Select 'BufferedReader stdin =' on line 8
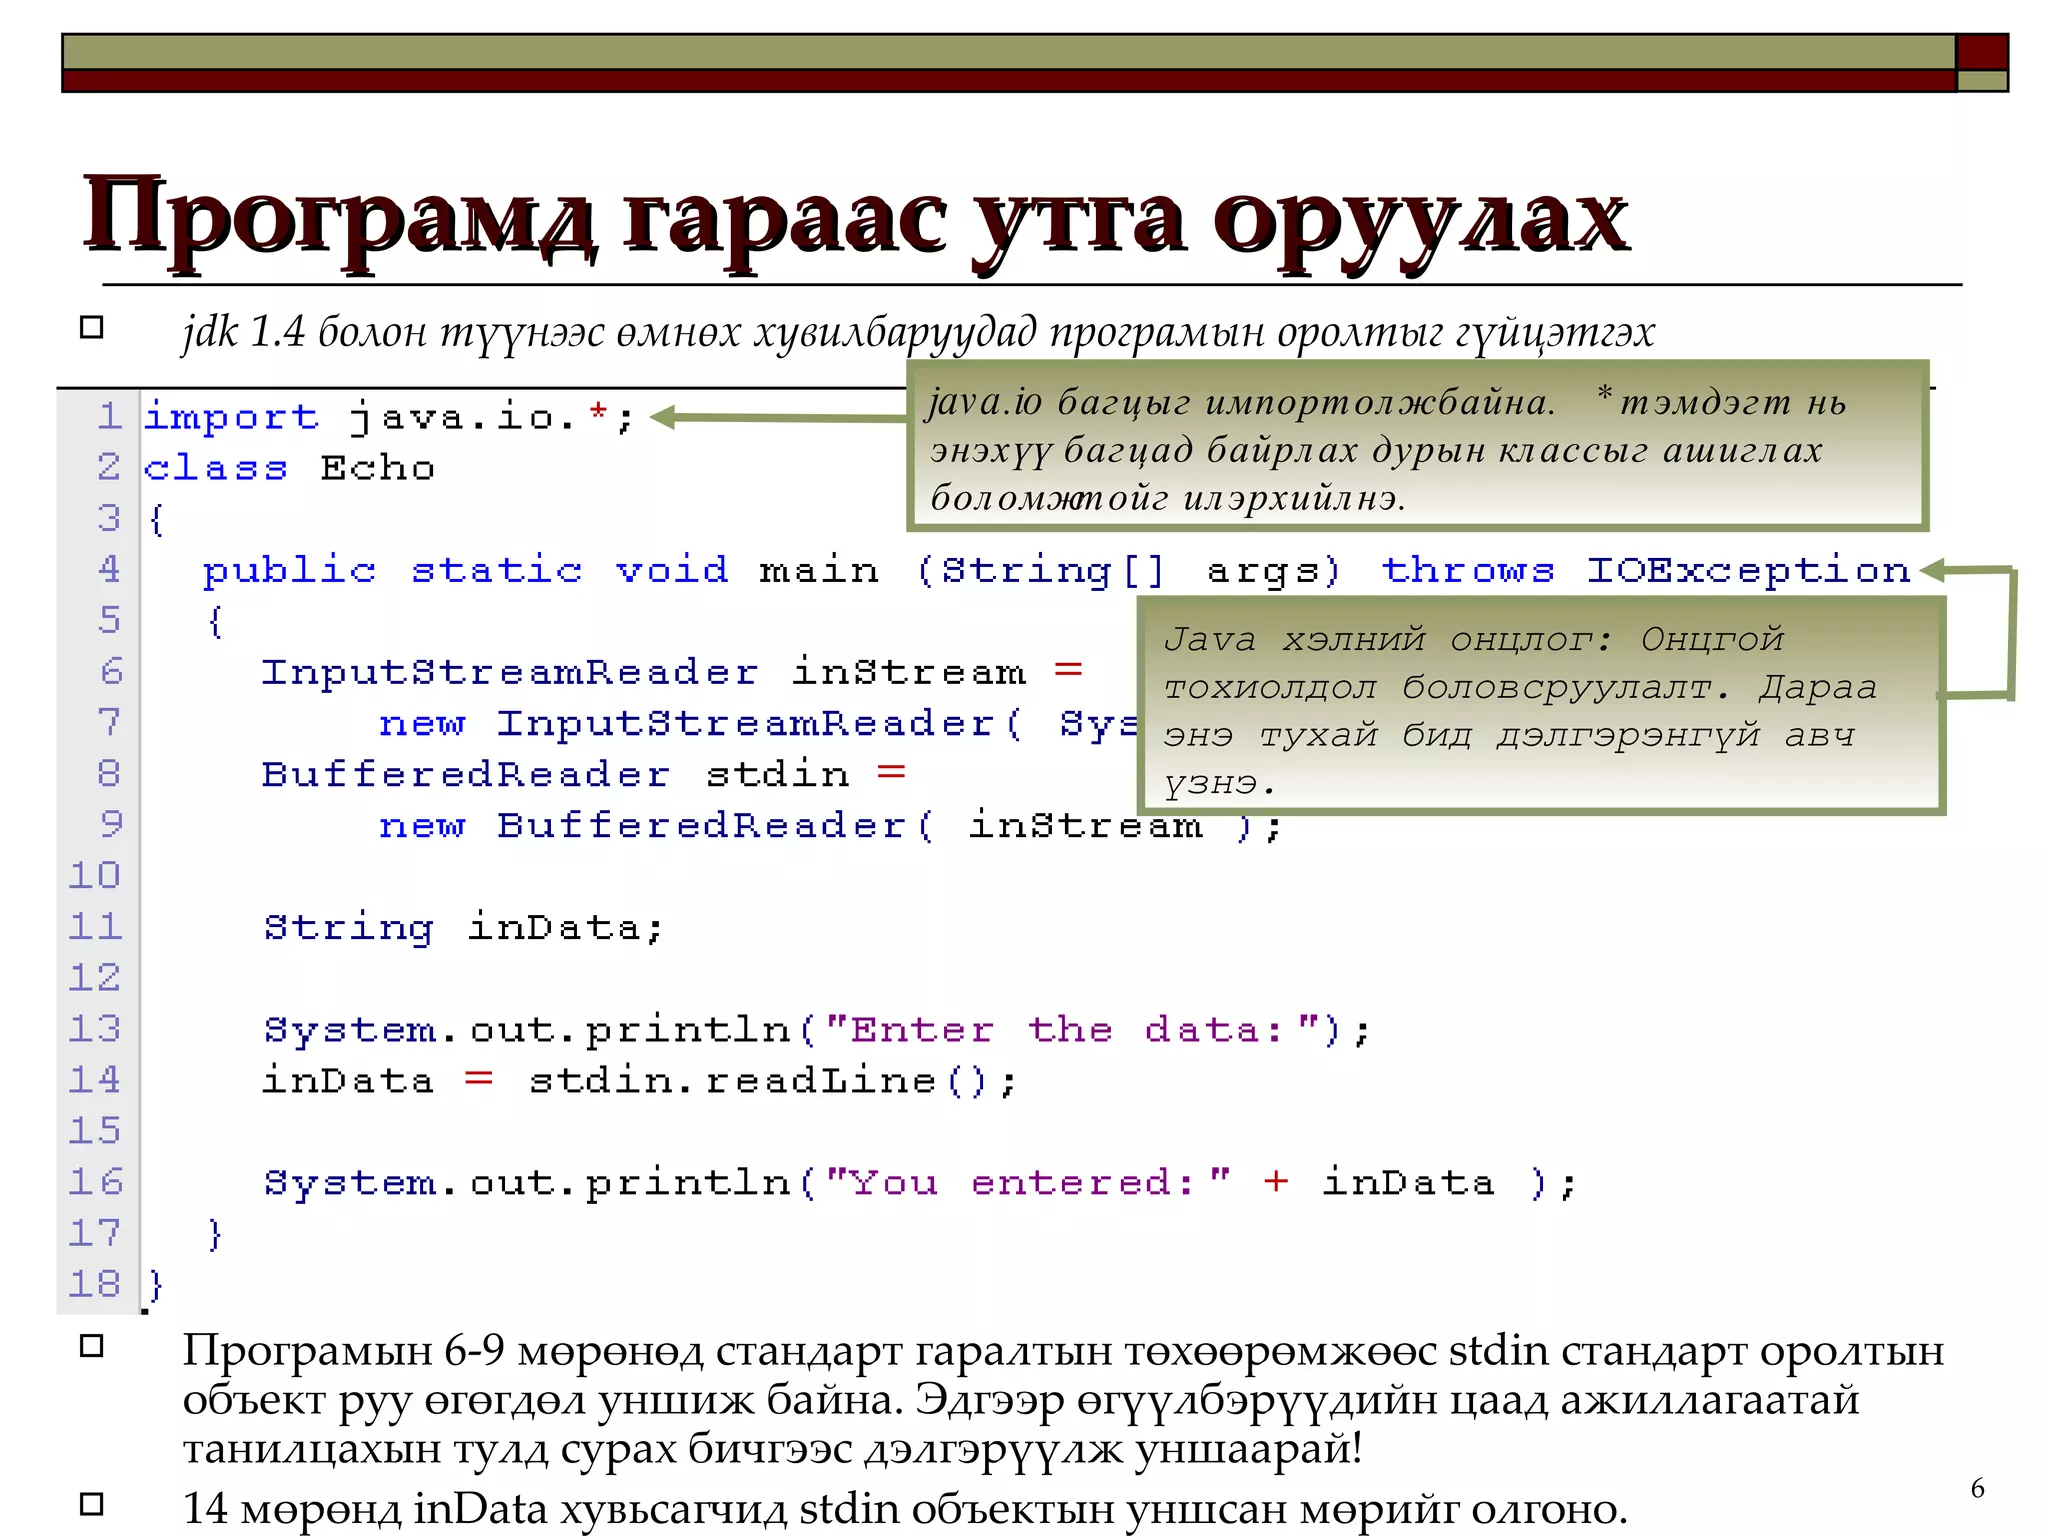The image size is (2048, 1536). pos(584,774)
